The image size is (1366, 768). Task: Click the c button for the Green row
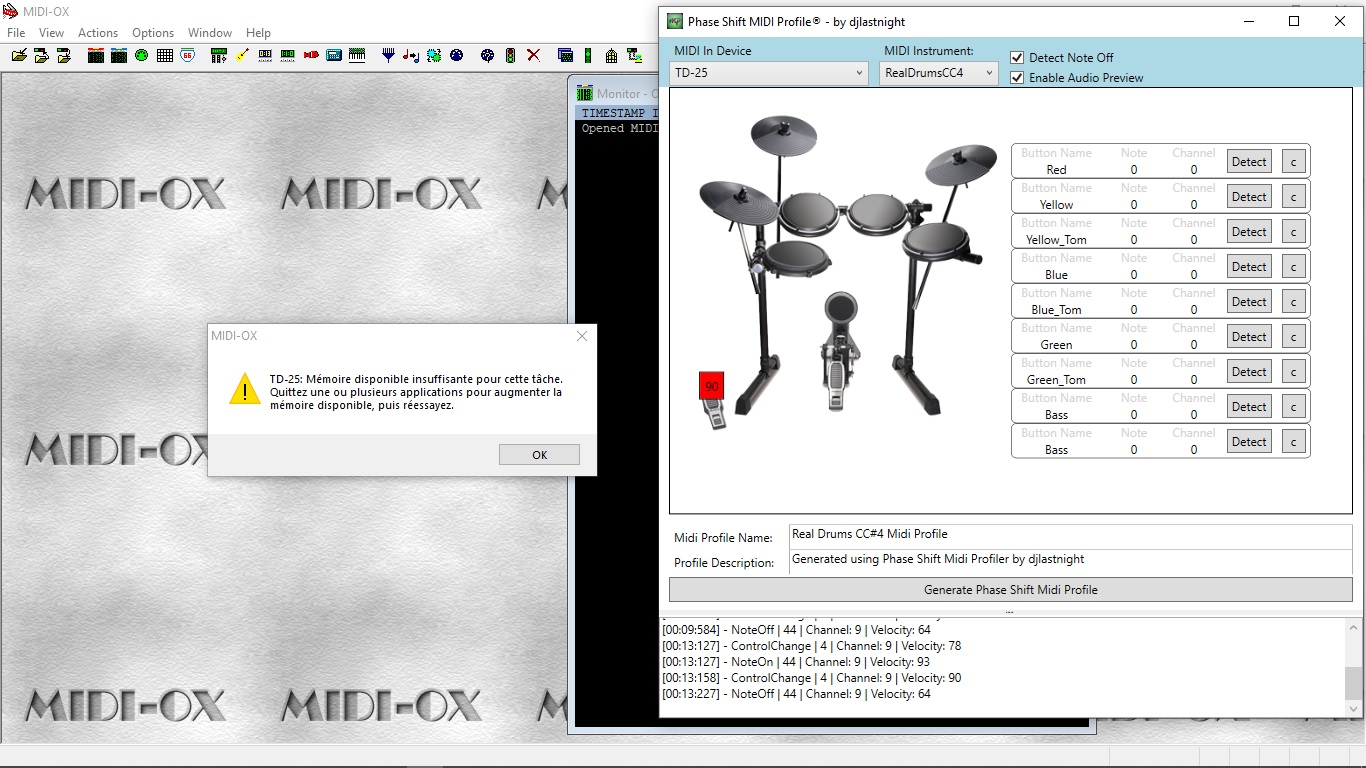(x=1293, y=337)
